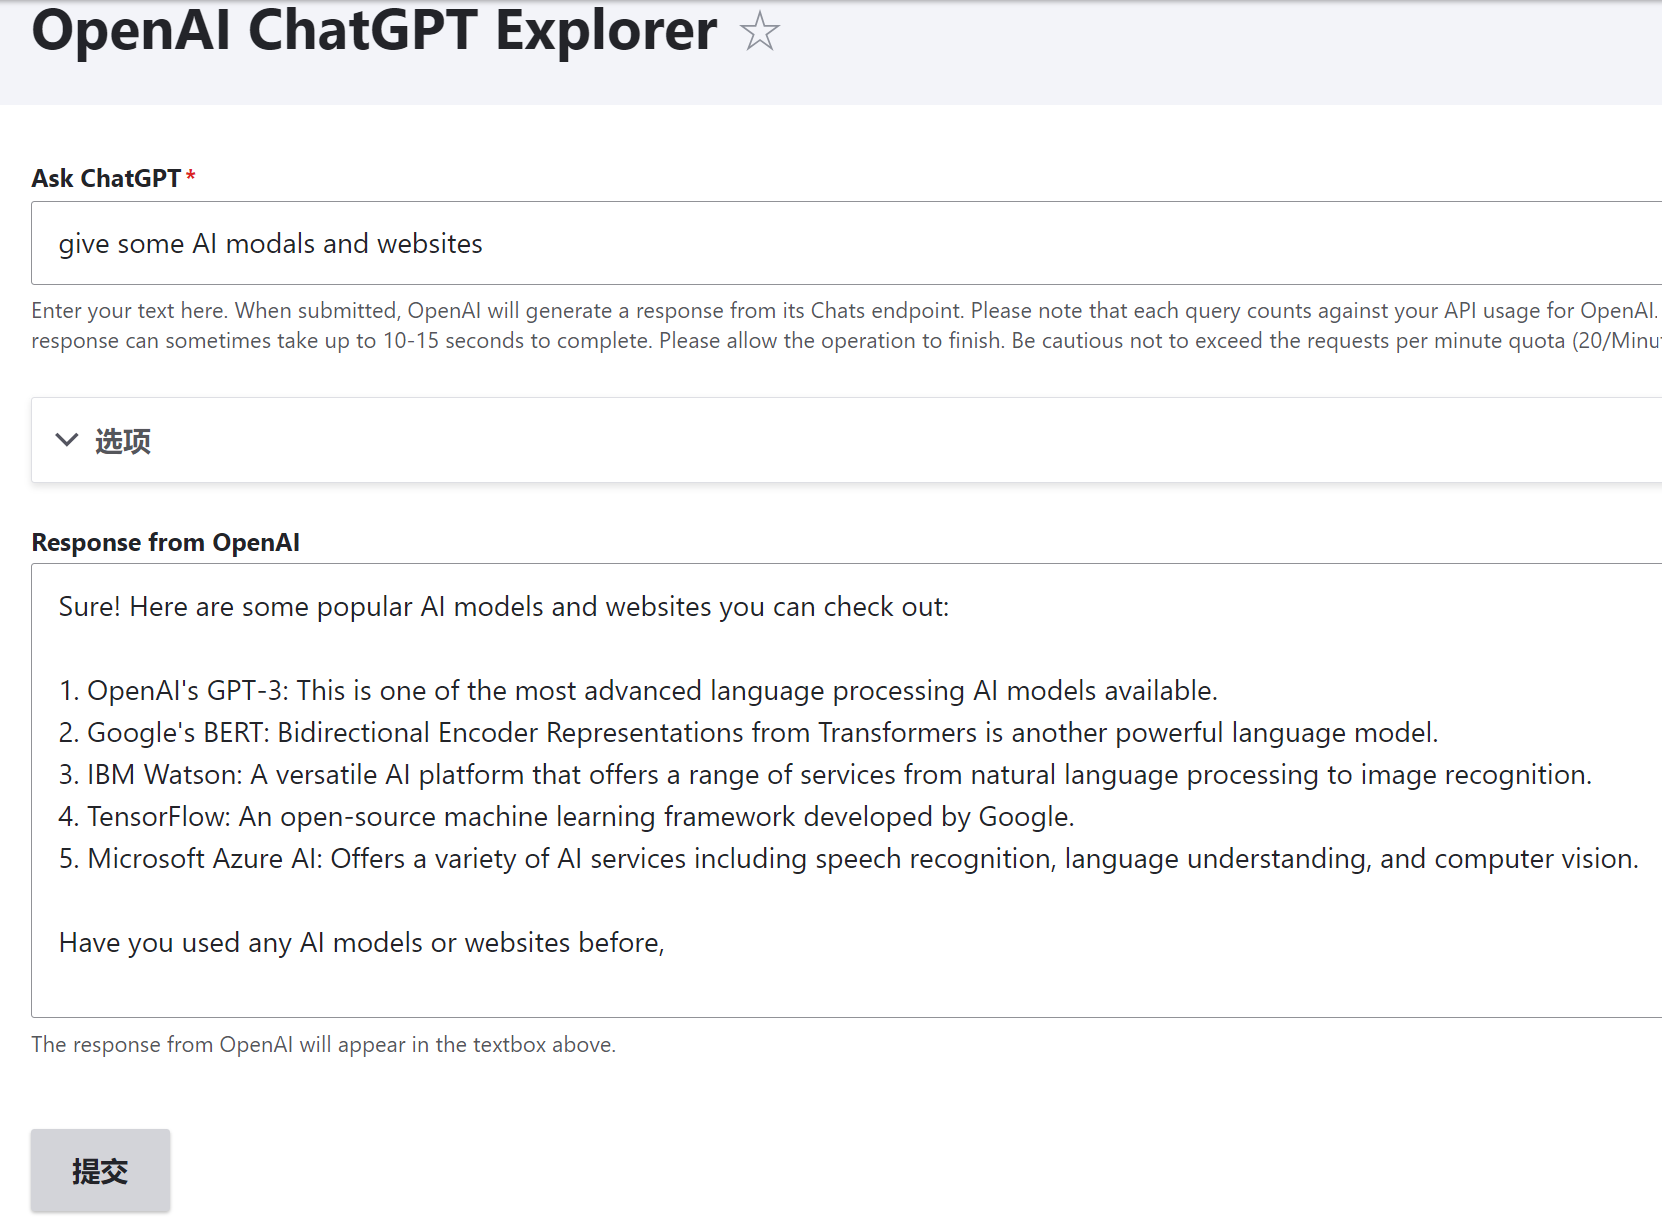Place cursor on the OpenAI's GPT-3 response line
This screenshot has height=1218, width=1662.
coord(638,691)
